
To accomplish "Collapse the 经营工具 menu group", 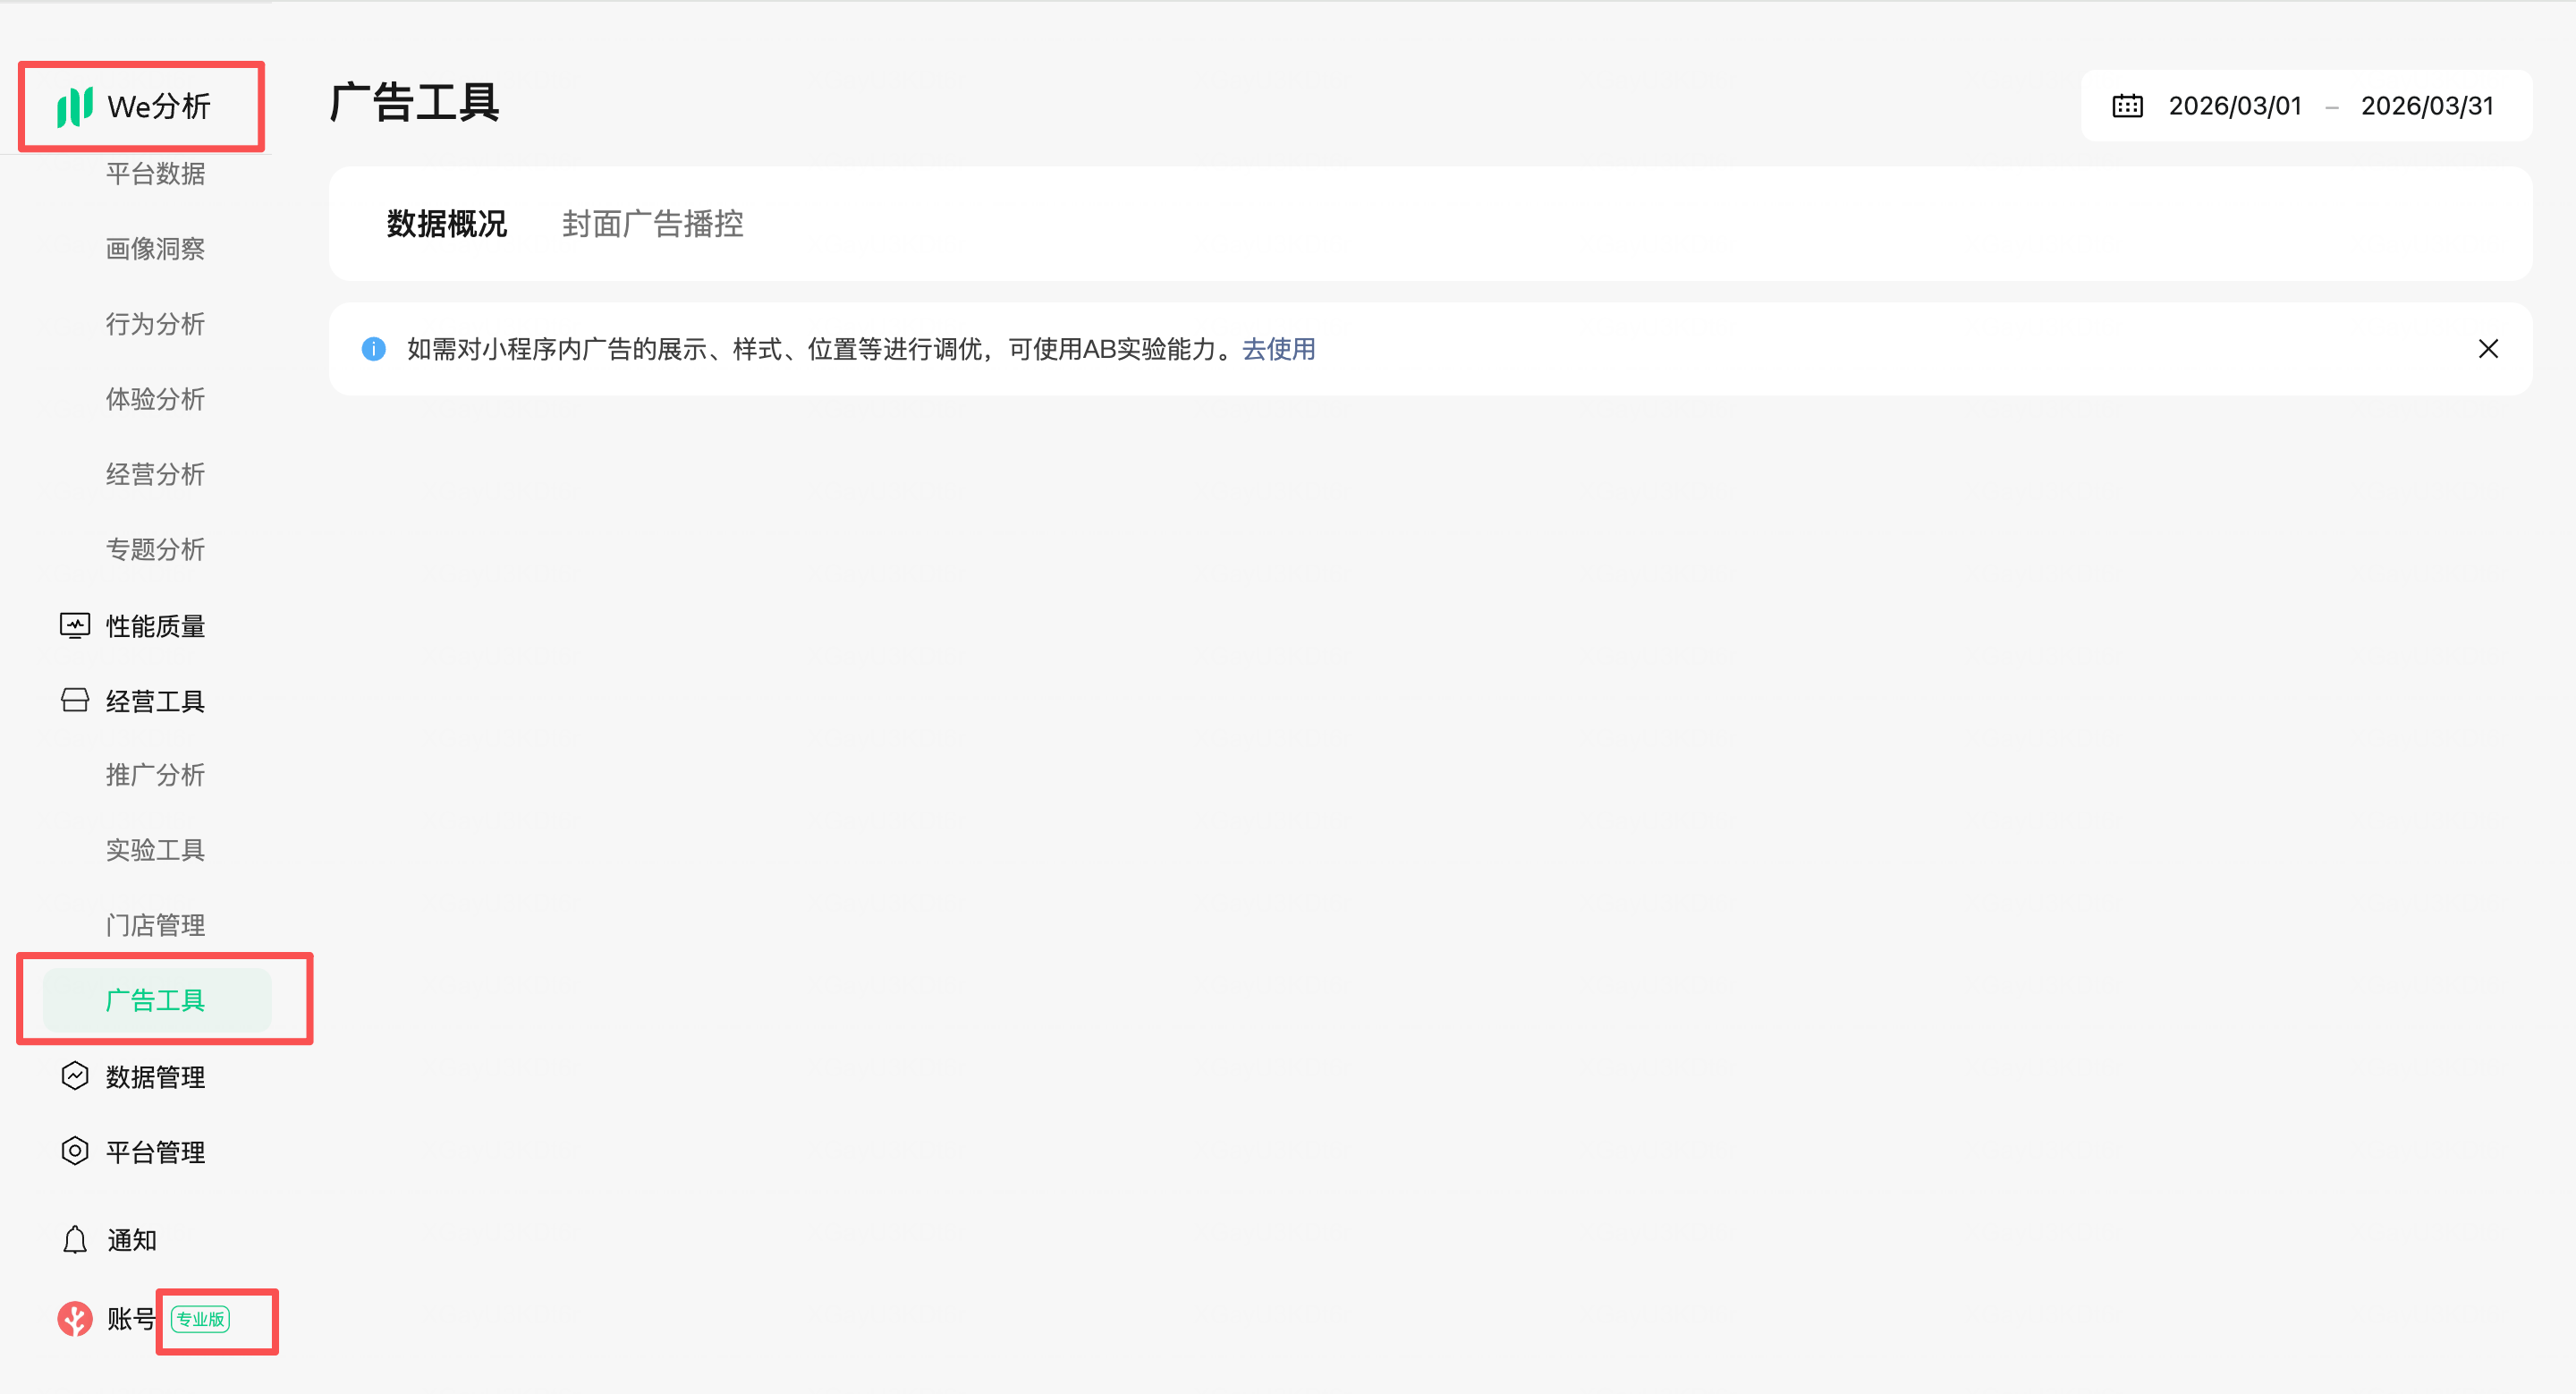I will [155, 701].
